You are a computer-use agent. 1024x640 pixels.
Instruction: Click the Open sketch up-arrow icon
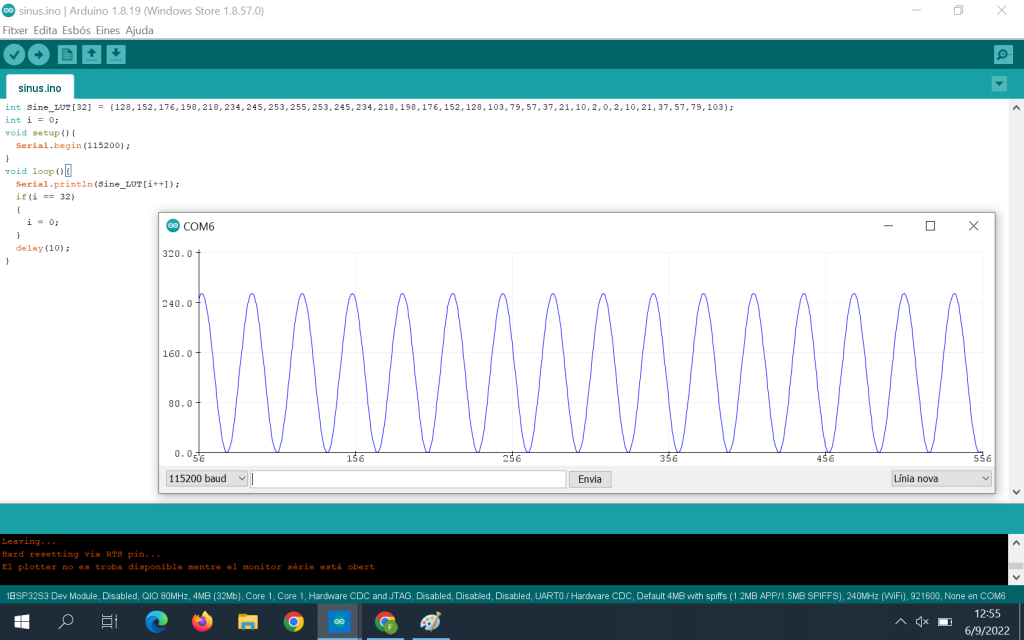pyautogui.click(x=91, y=55)
